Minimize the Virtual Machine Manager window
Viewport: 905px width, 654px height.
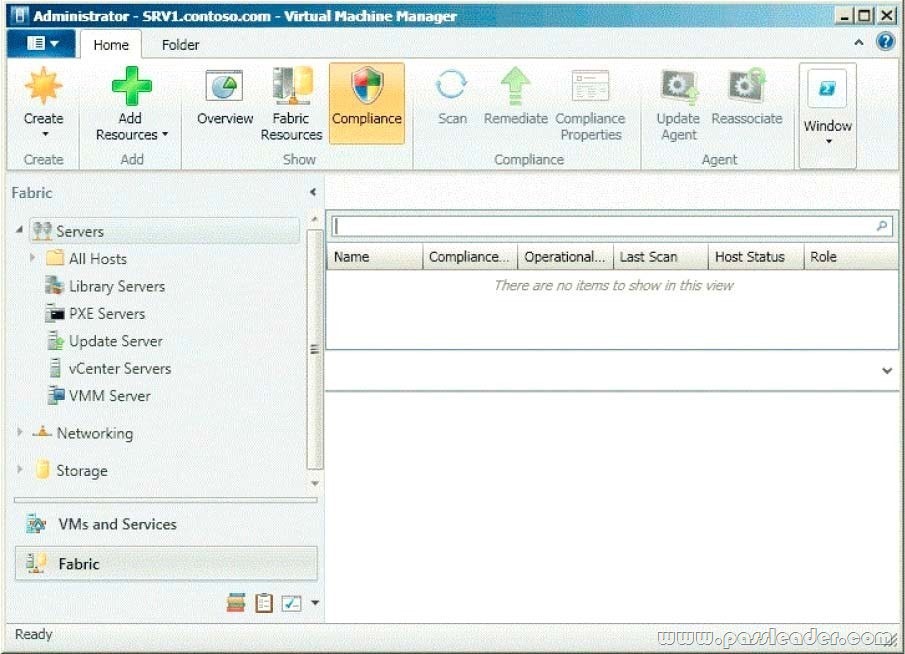[844, 16]
